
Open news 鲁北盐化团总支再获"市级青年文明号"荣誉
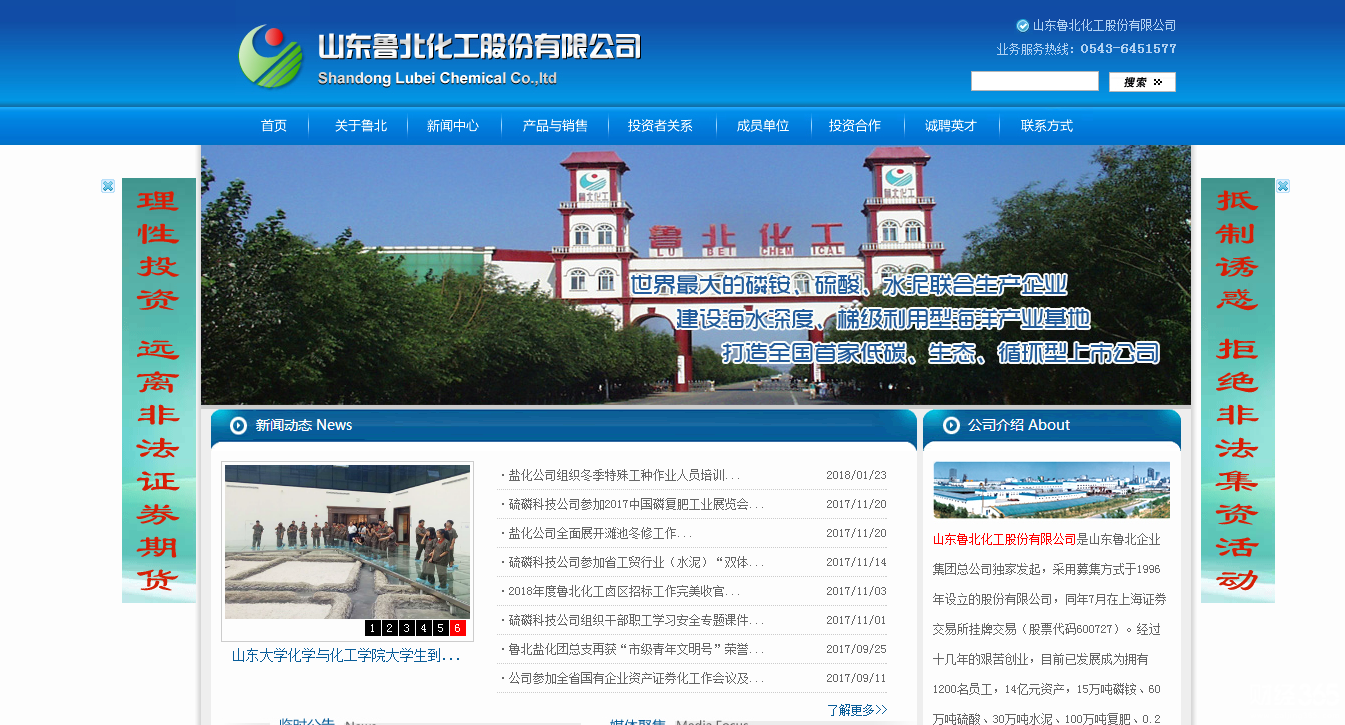(636, 649)
